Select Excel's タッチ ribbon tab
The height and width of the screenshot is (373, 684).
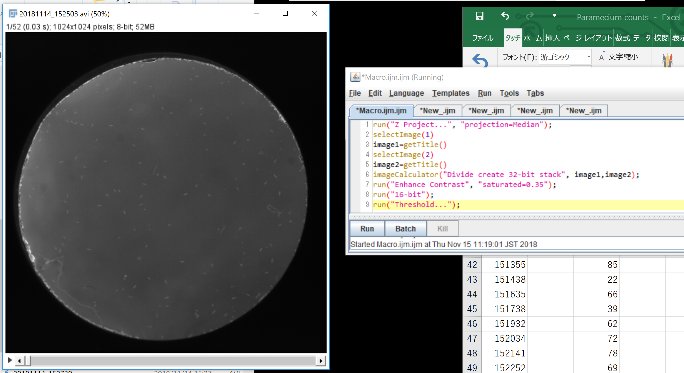click(513, 38)
